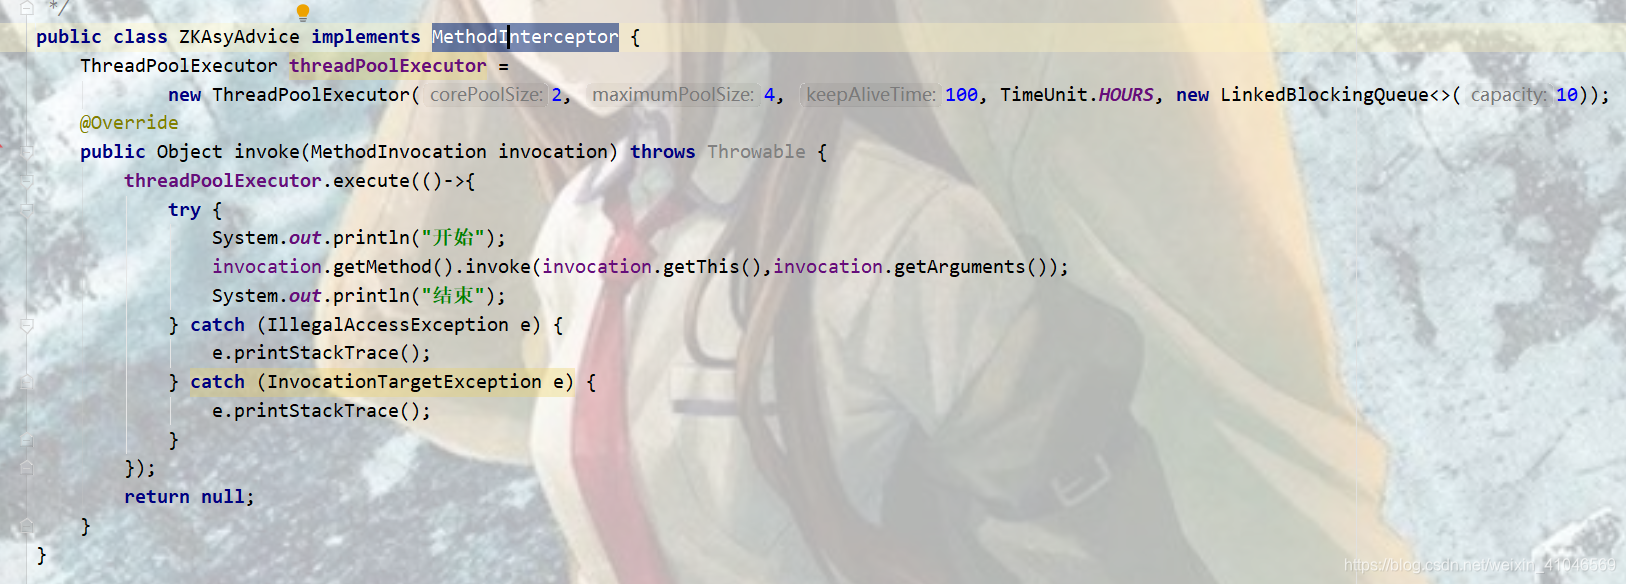1626x584 pixels.
Task: Collapse the try block via gutter fold icon
Action: coord(27,210)
